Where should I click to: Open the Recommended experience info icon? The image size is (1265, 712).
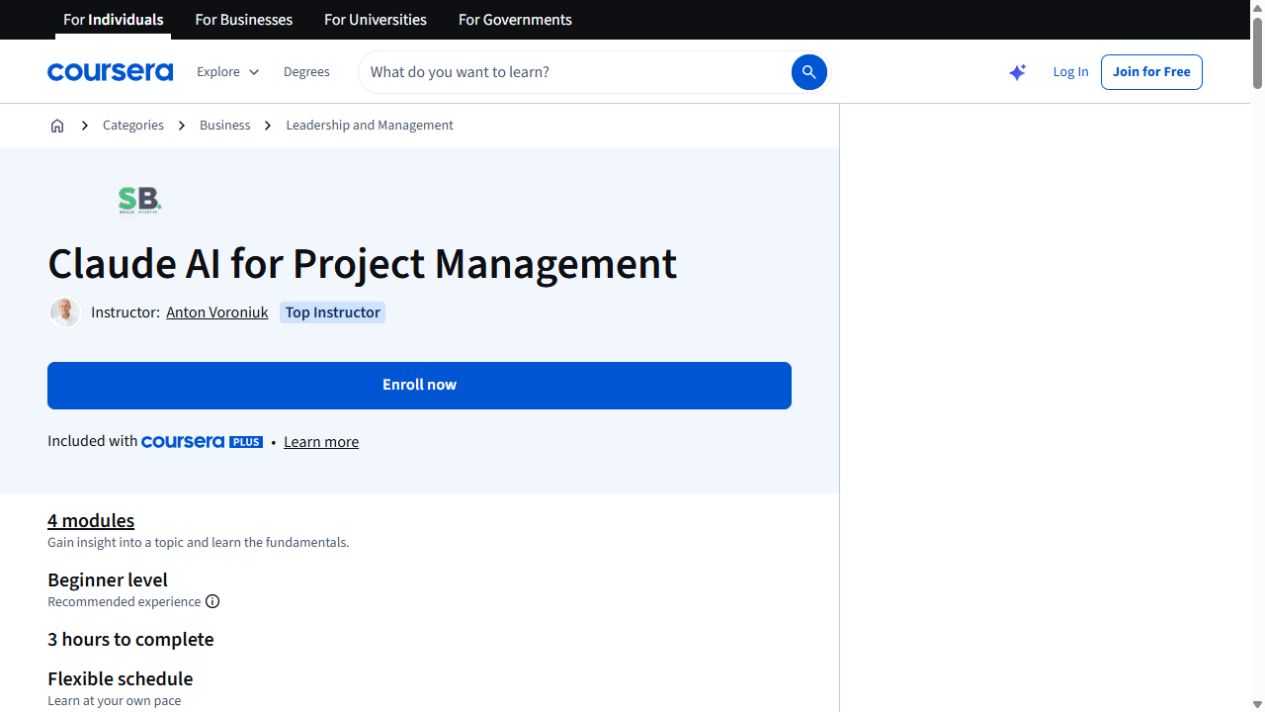tap(212, 601)
